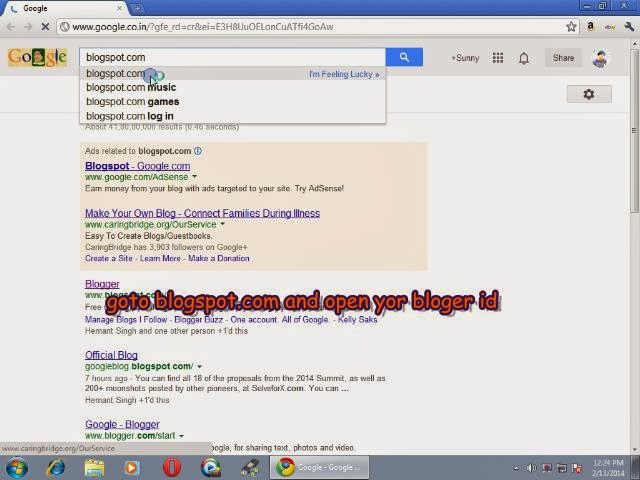The width and height of the screenshot is (640, 480).
Task: Click 'Make a Donation' sublink
Action: pos(219,258)
